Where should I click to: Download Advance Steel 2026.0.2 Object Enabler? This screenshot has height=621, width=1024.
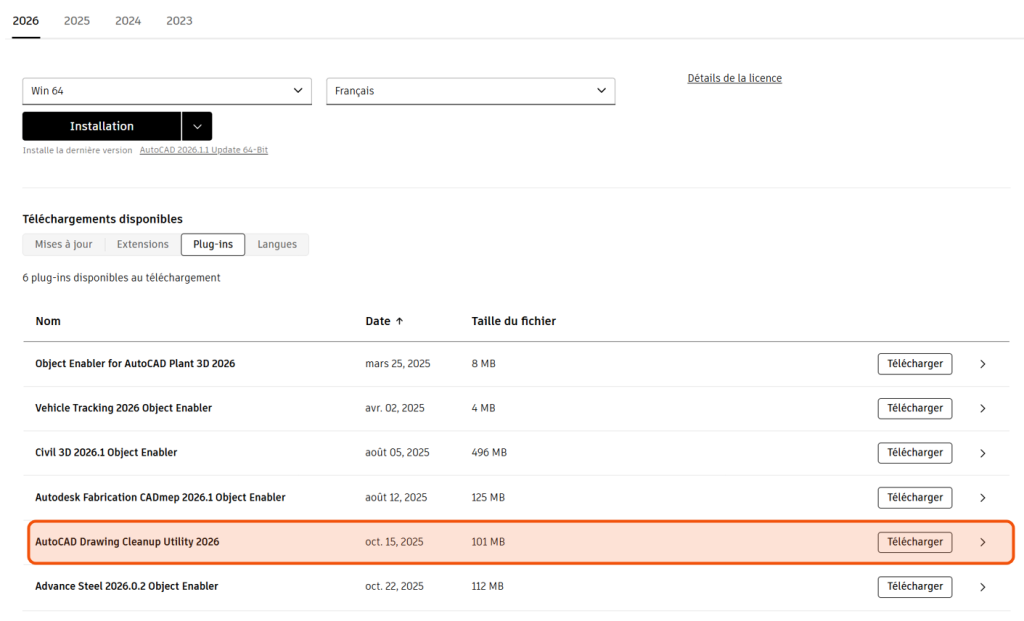914,586
